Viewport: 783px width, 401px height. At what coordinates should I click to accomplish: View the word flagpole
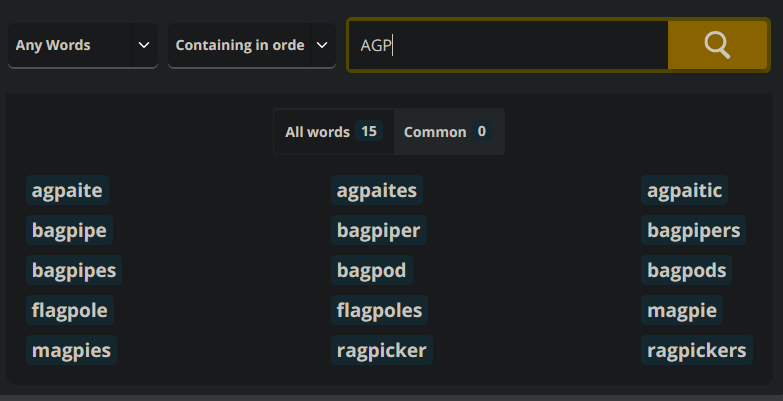[x=70, y=310]
